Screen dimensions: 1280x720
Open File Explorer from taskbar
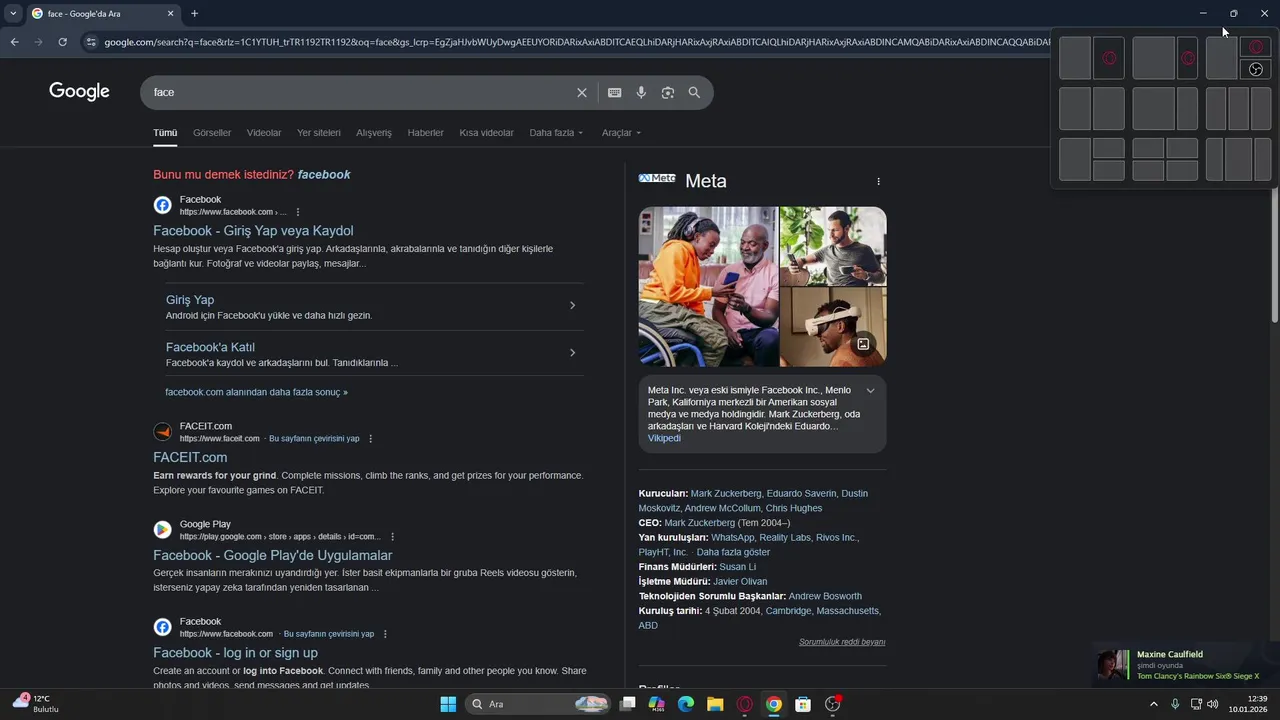click(715, 704)
